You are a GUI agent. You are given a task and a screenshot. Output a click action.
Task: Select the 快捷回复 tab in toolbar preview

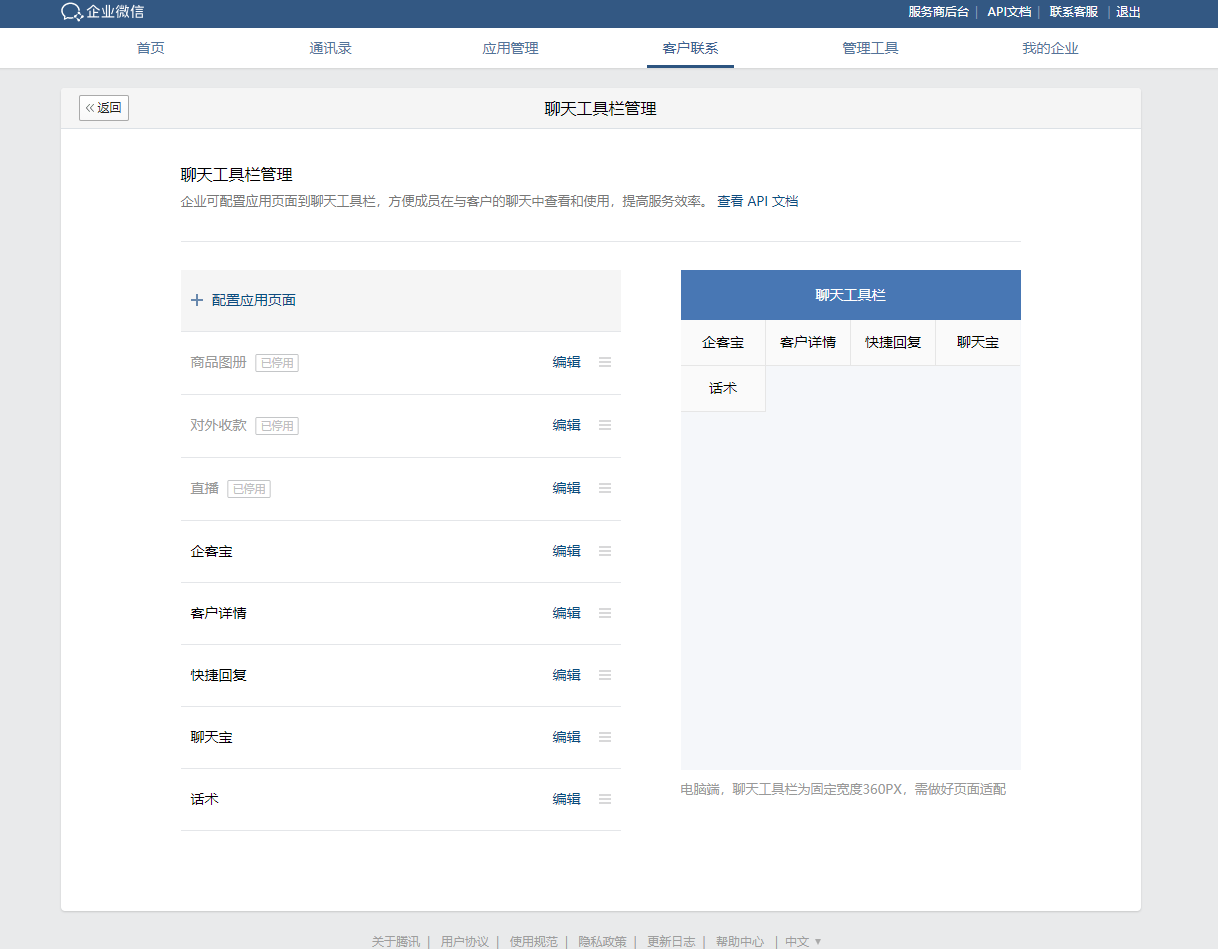pos(892,341)
